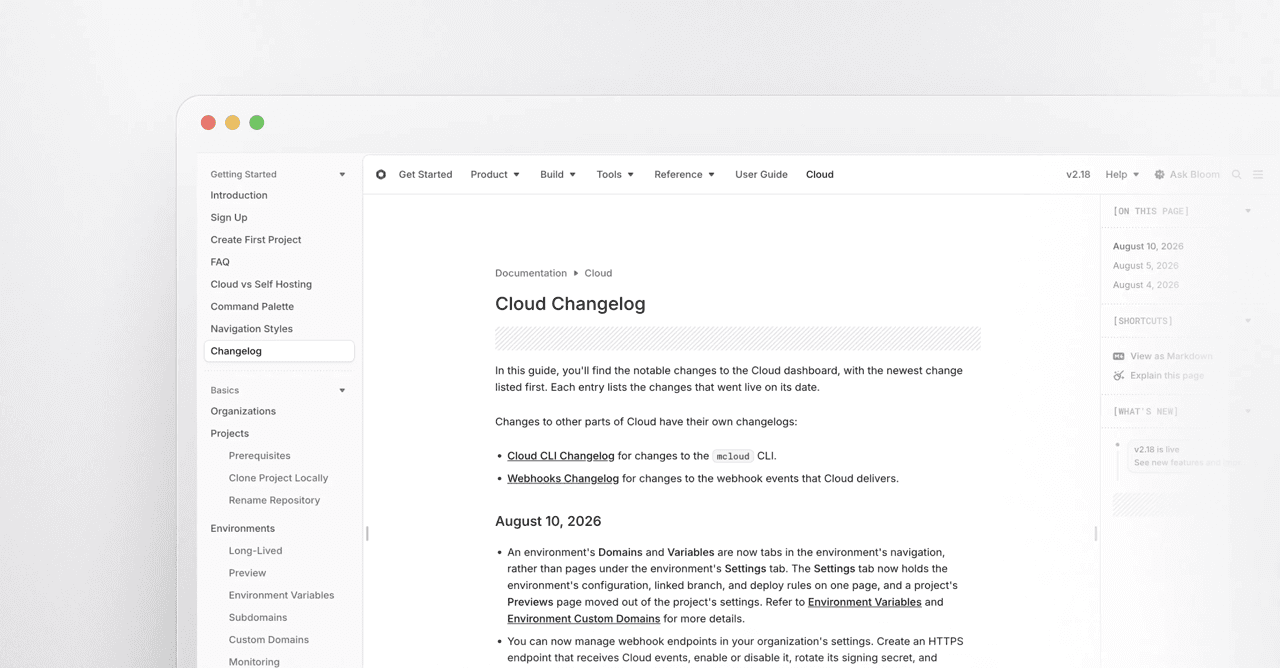The image size is (1280, 668).
Task: Expand the Build dropdown menu
Action: [x=558, y=174]
